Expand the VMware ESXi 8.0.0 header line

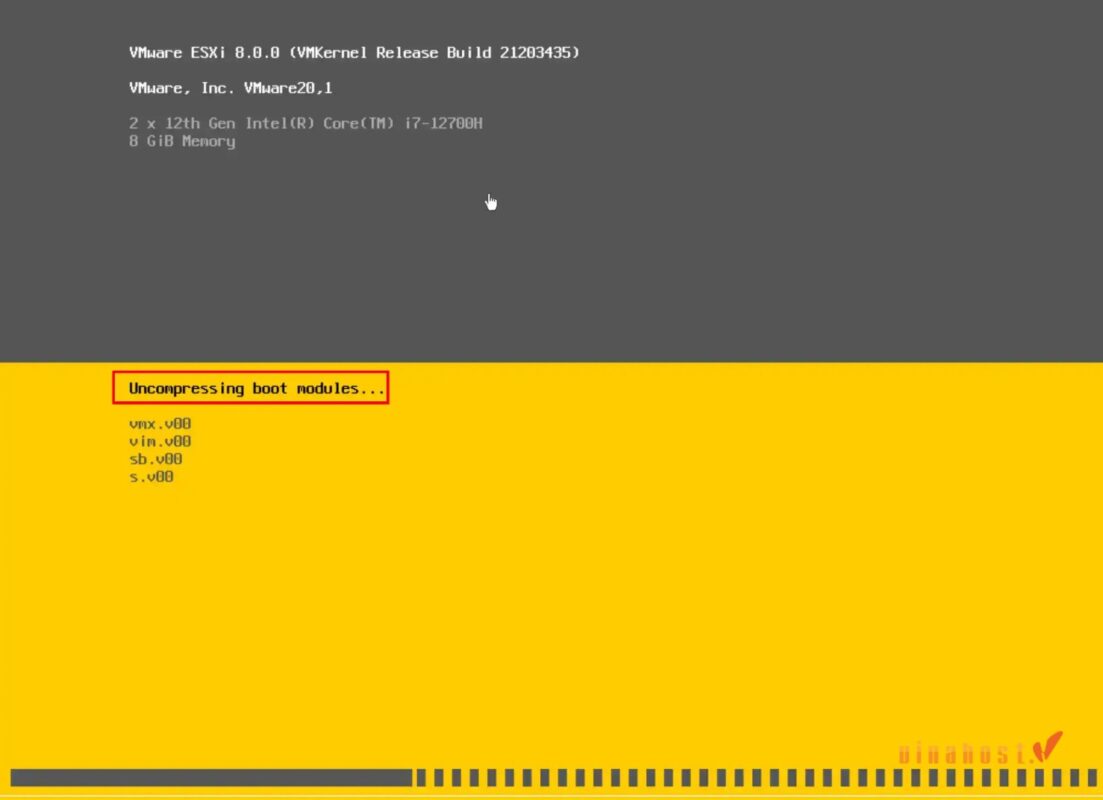(353, 52)
